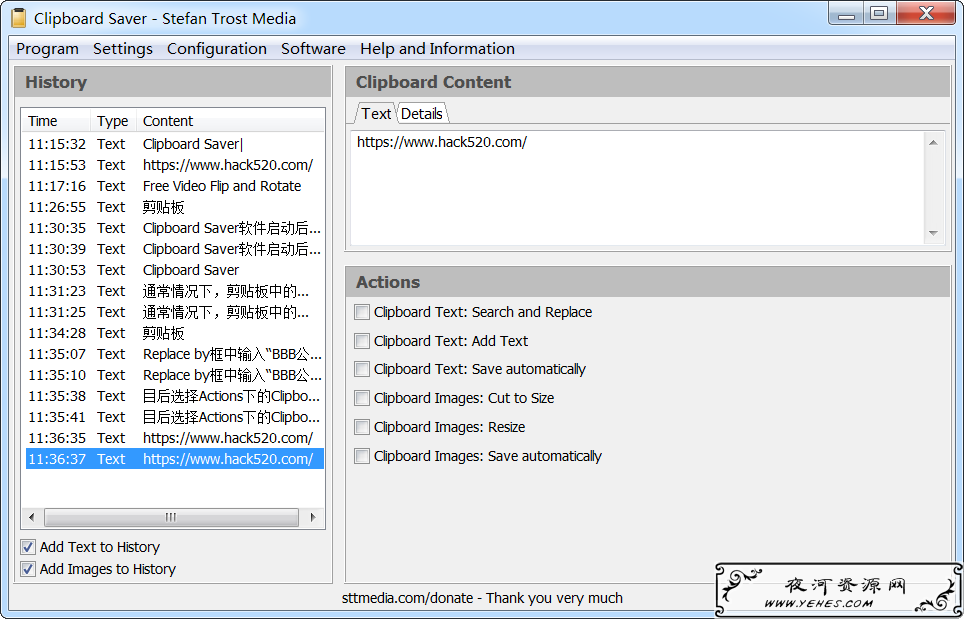Click the Clipboard Saver title bar icon

18,18
